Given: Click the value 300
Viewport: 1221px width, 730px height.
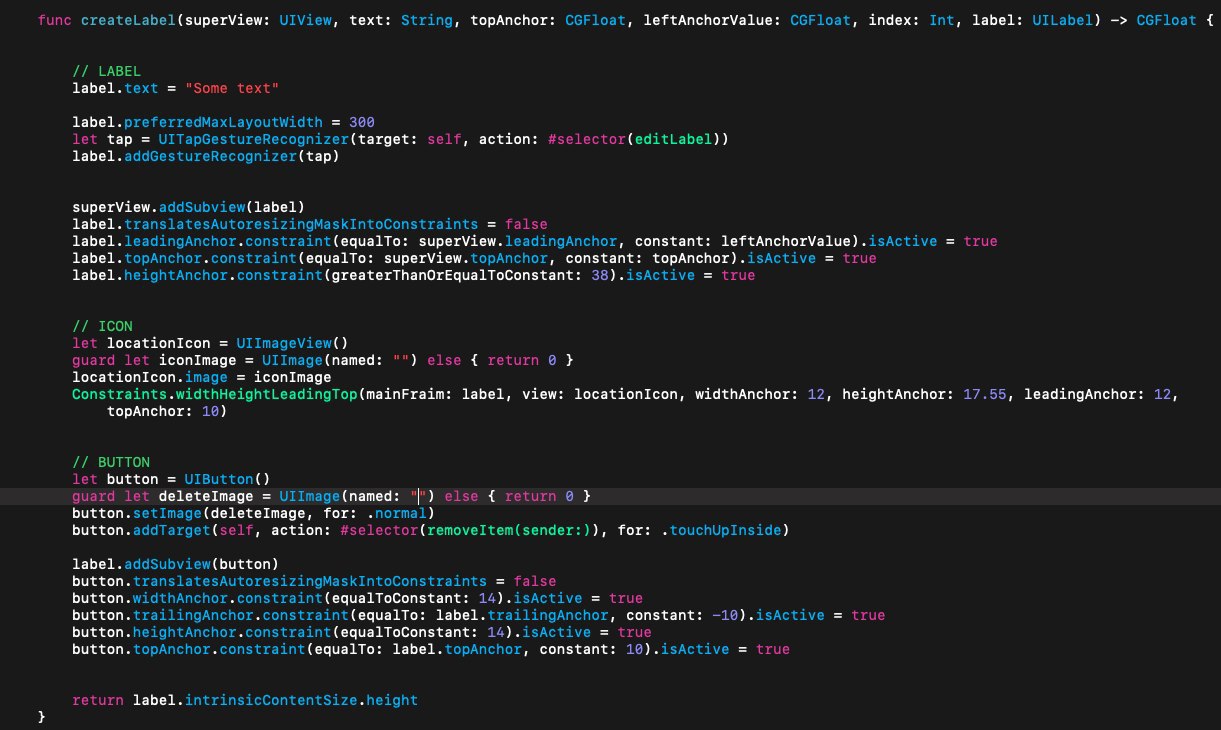Looking at the screenshot, I should click(x=362, y=122).
